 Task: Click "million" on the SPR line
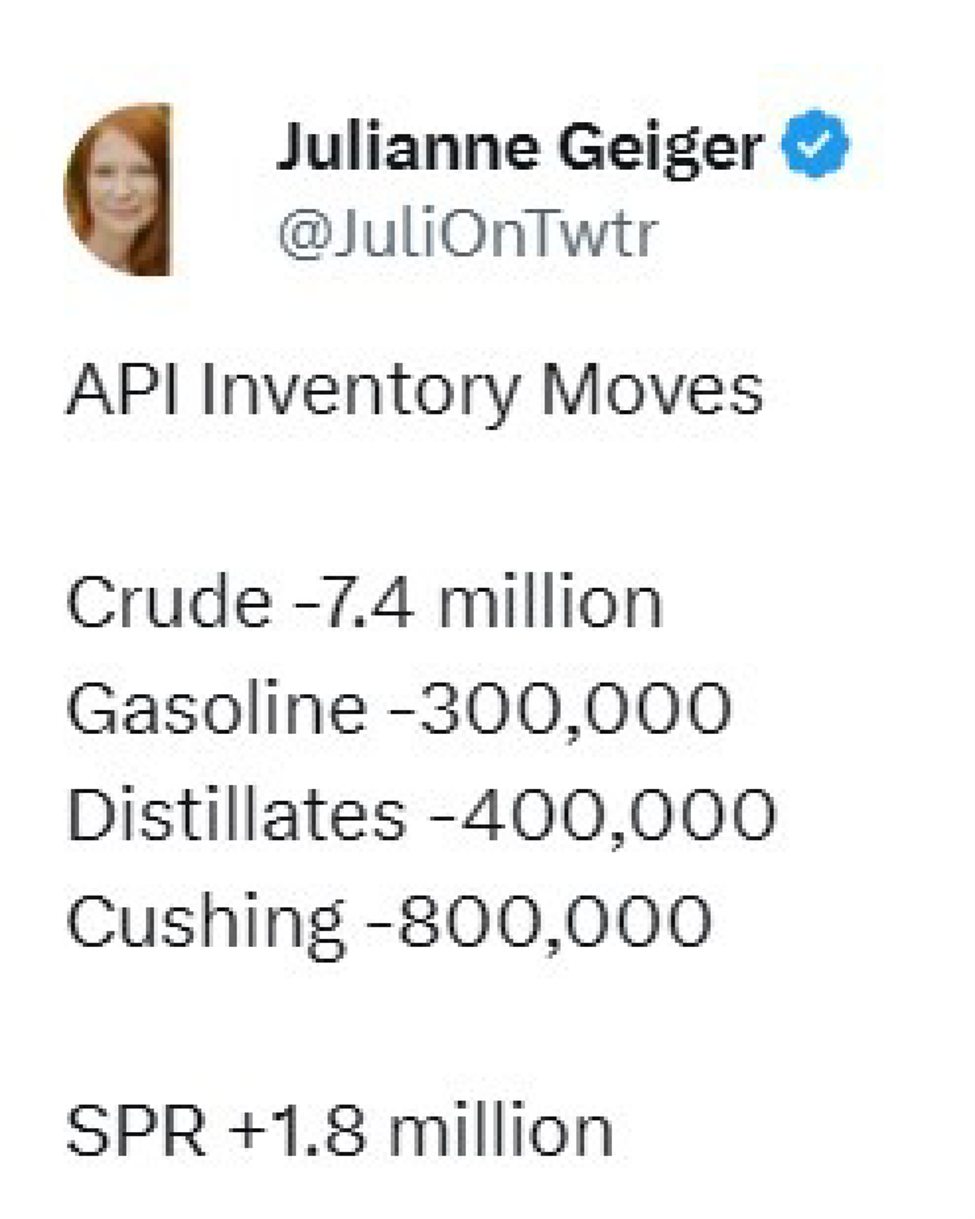tap(500, 1130)
